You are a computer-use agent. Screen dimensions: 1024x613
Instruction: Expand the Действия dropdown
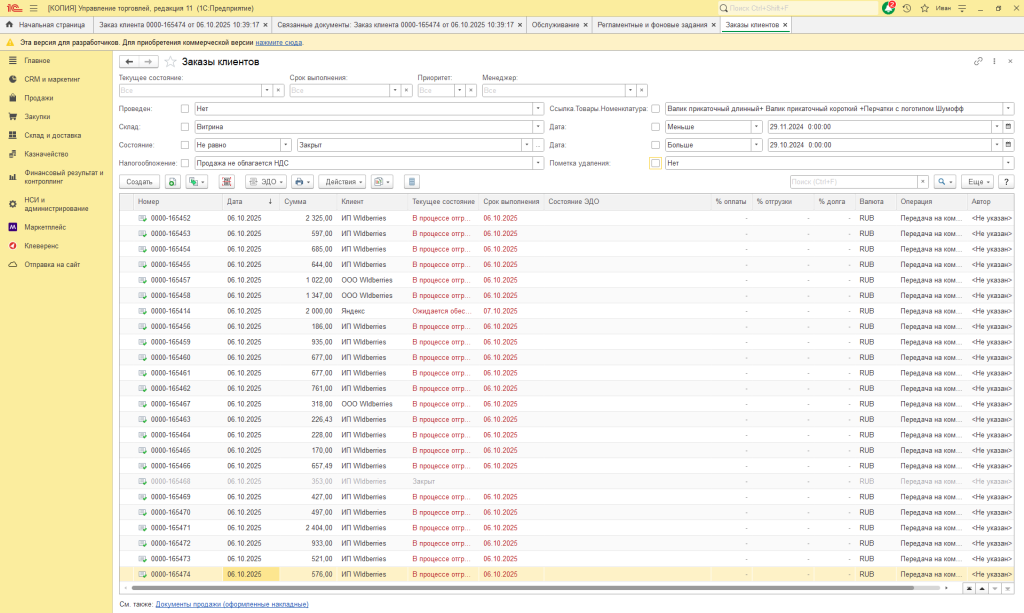click(342, 182)
